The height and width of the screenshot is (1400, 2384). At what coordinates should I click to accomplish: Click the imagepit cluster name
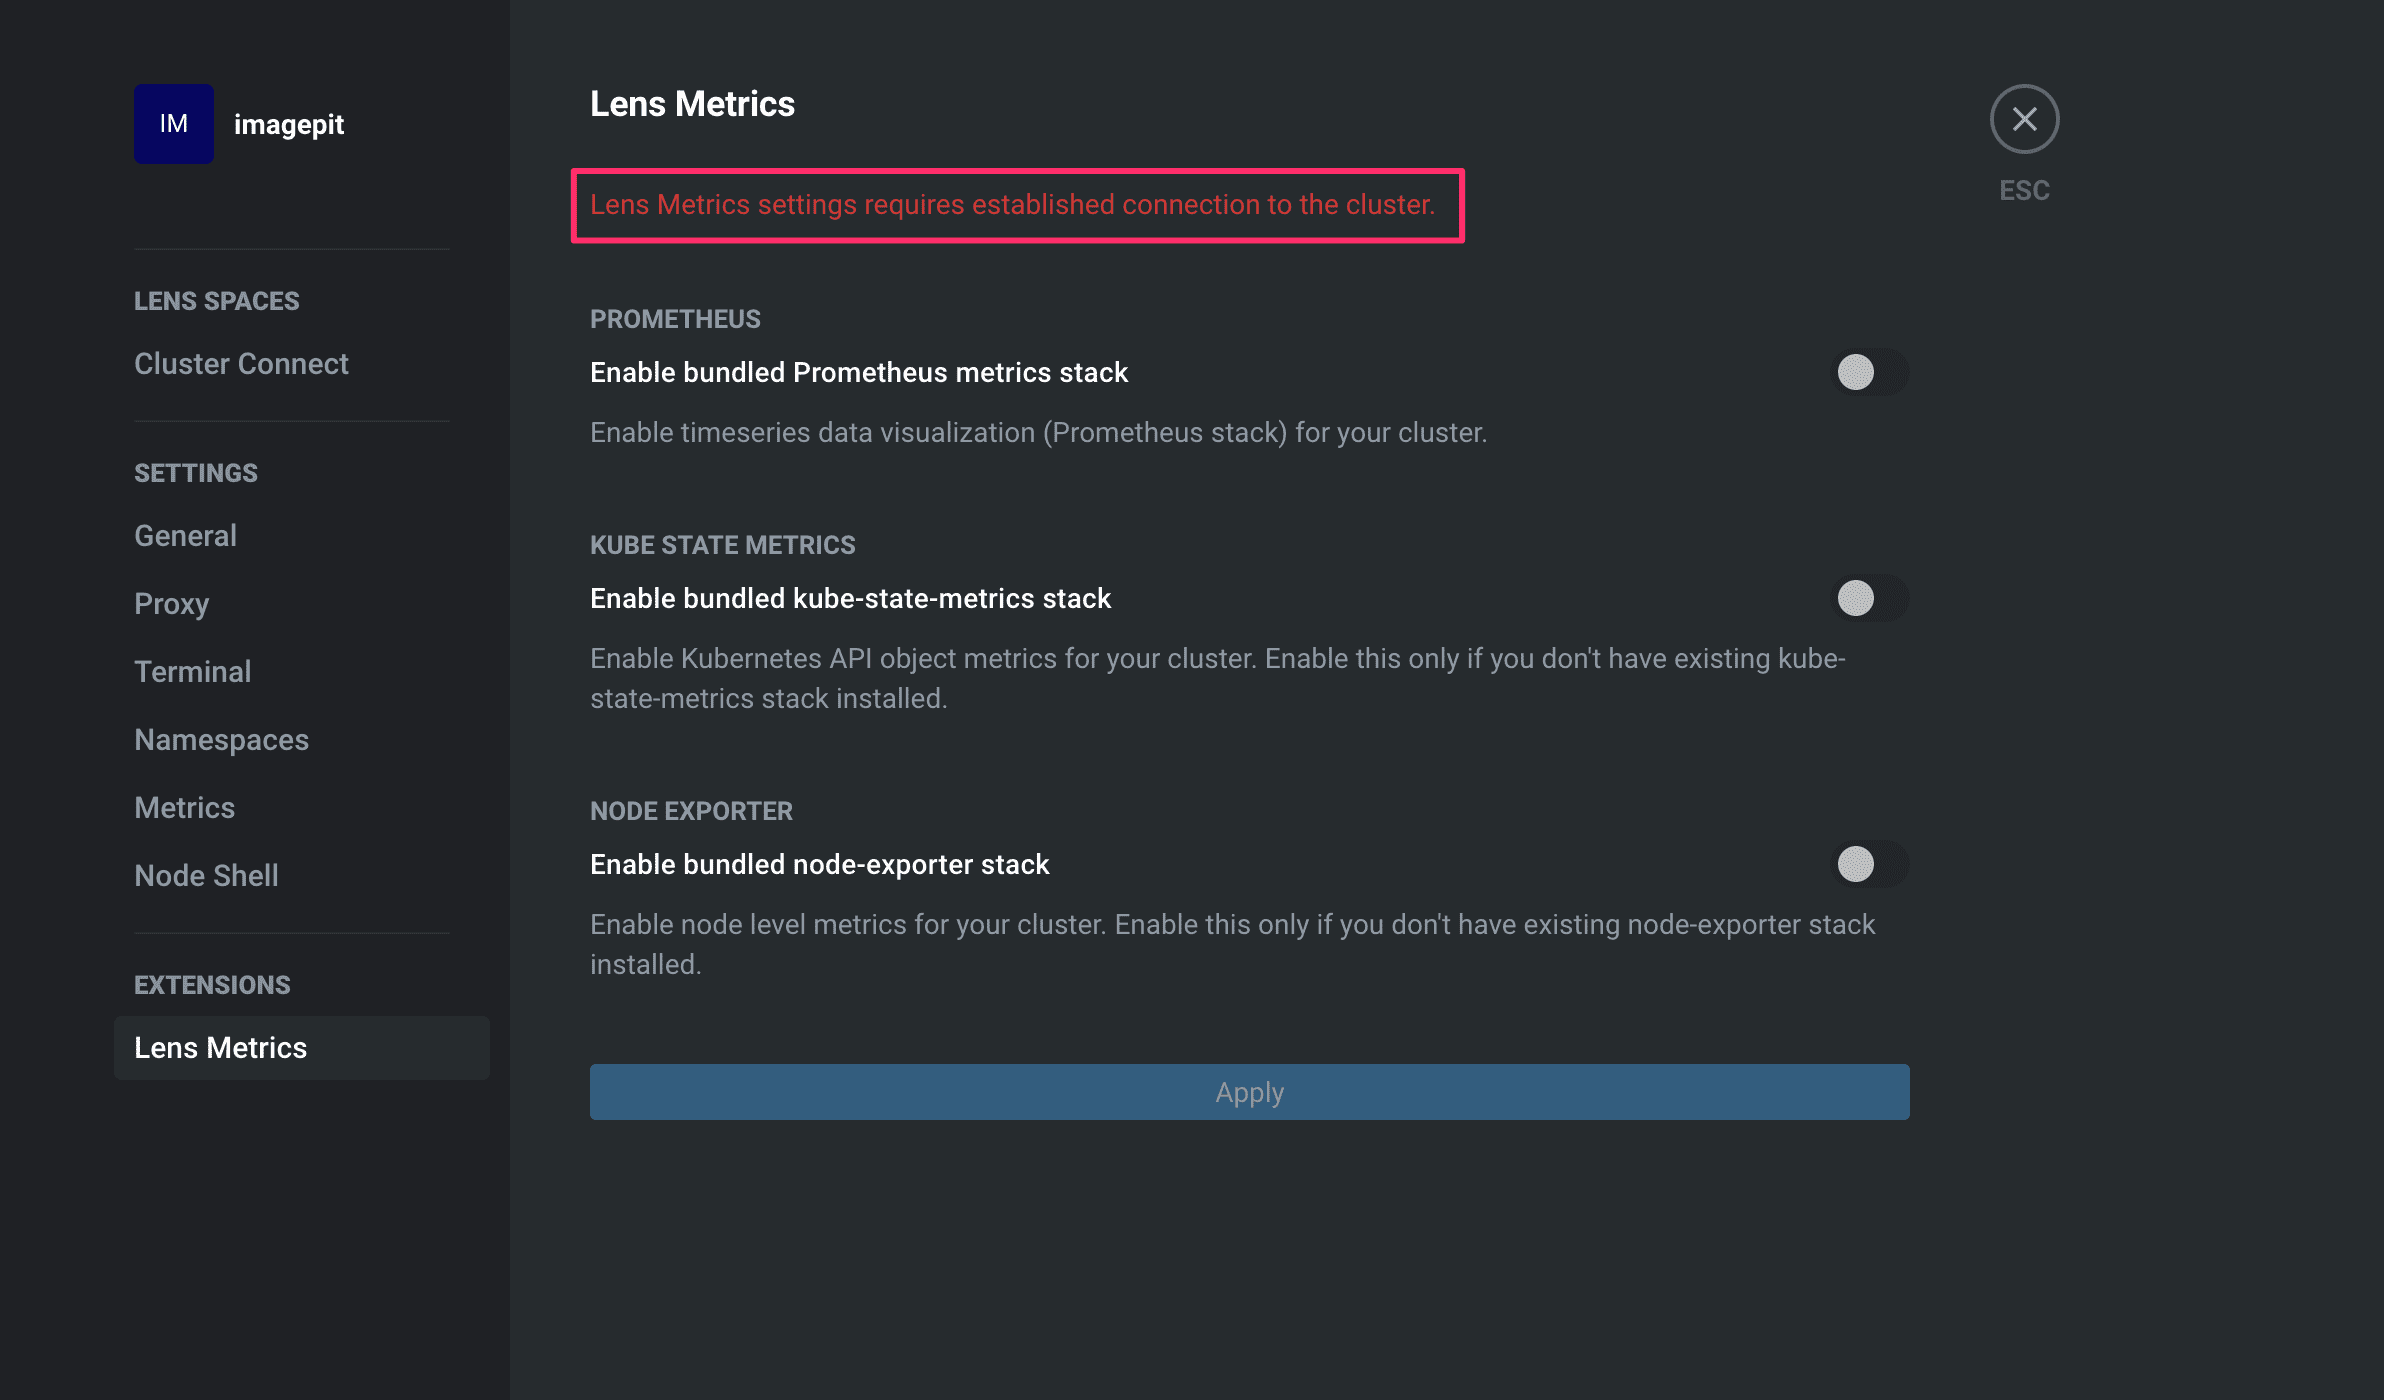pos(288,124)
